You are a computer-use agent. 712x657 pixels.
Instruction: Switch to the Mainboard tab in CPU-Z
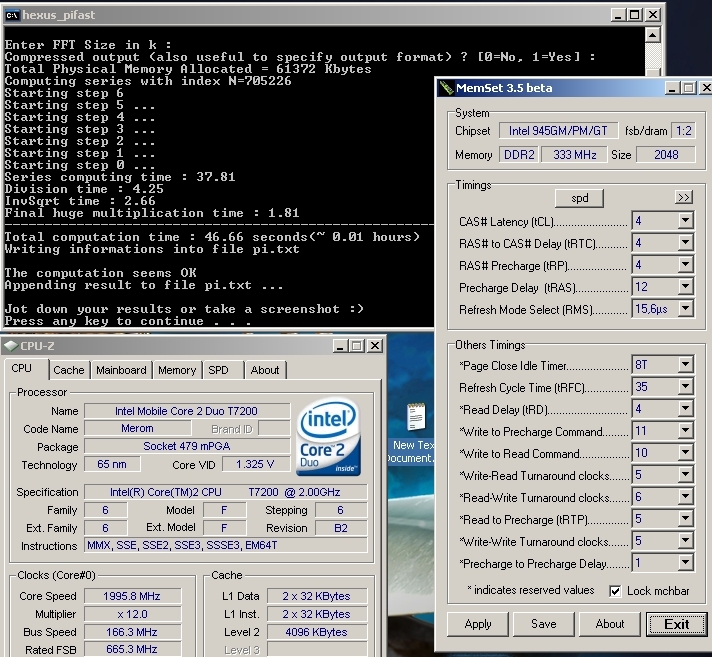point(121,370)
